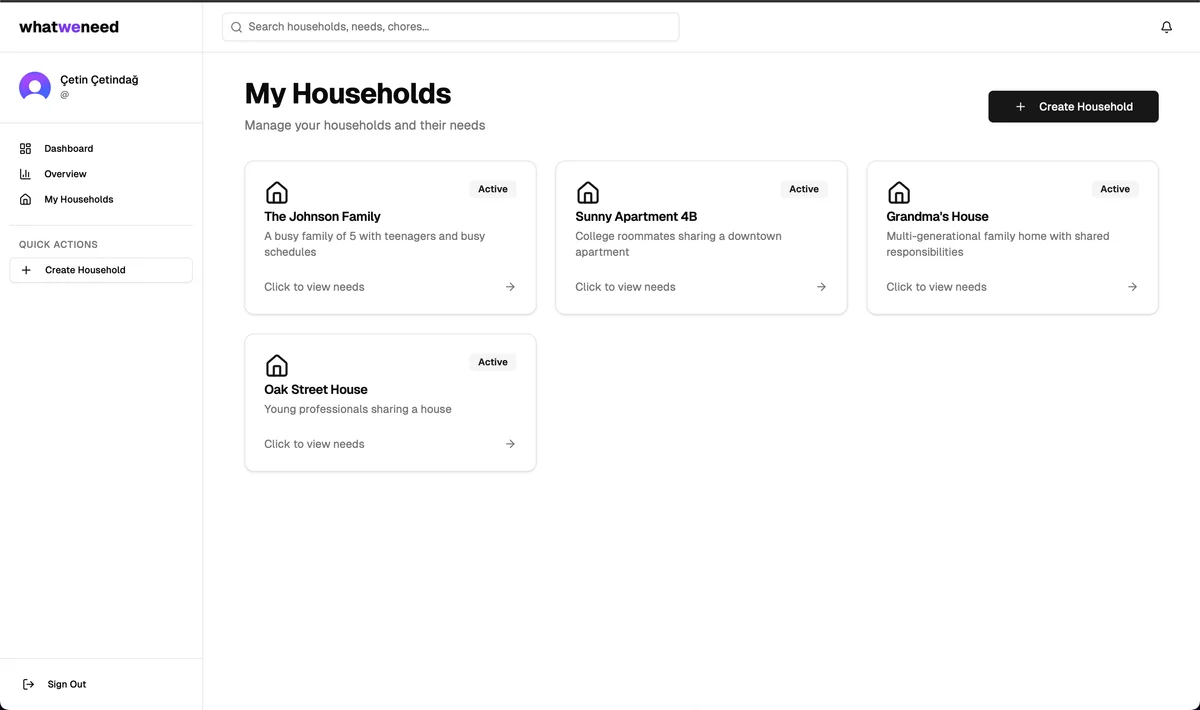Open the Dashboard menu item

click(x=68, y=149)
